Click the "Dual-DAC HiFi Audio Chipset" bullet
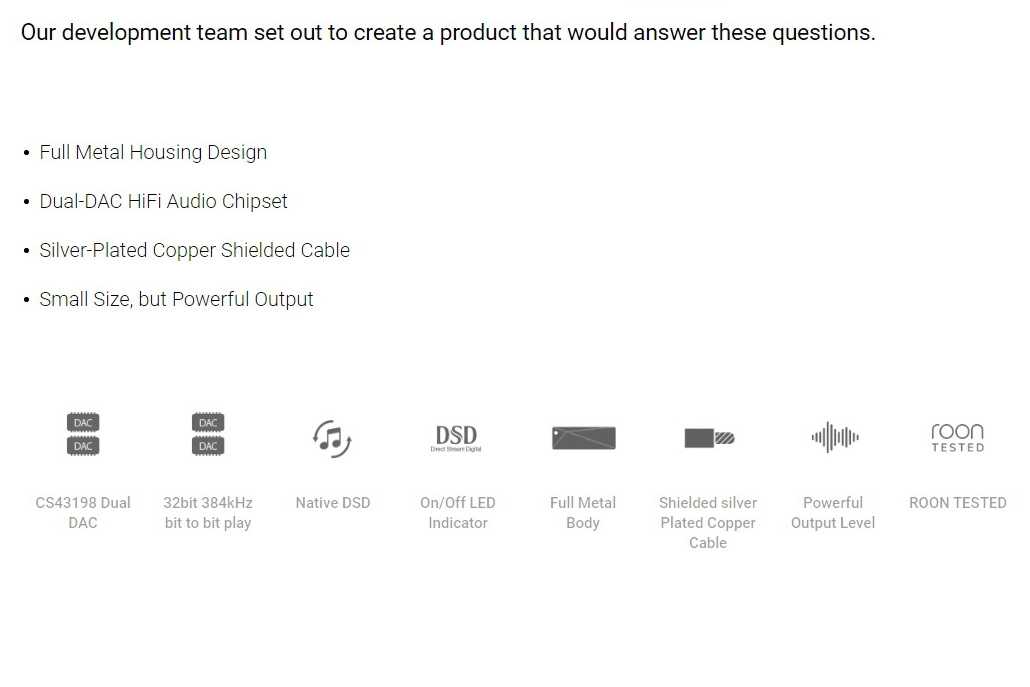 click(163, 201)
